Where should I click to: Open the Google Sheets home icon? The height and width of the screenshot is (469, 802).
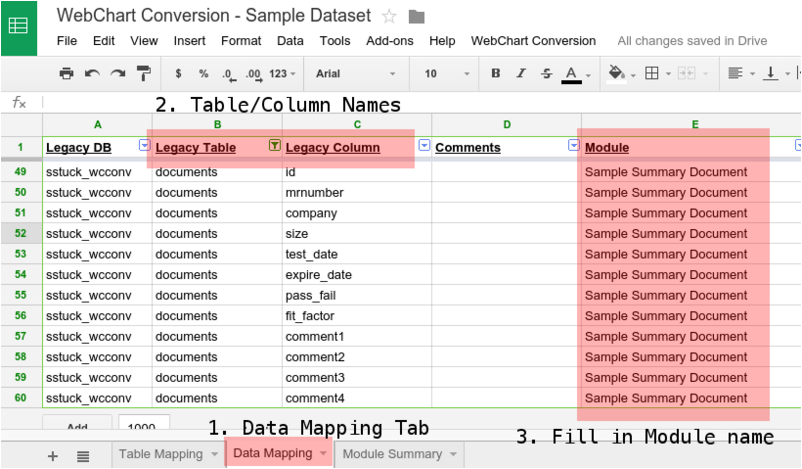click(x=19, y=26)
